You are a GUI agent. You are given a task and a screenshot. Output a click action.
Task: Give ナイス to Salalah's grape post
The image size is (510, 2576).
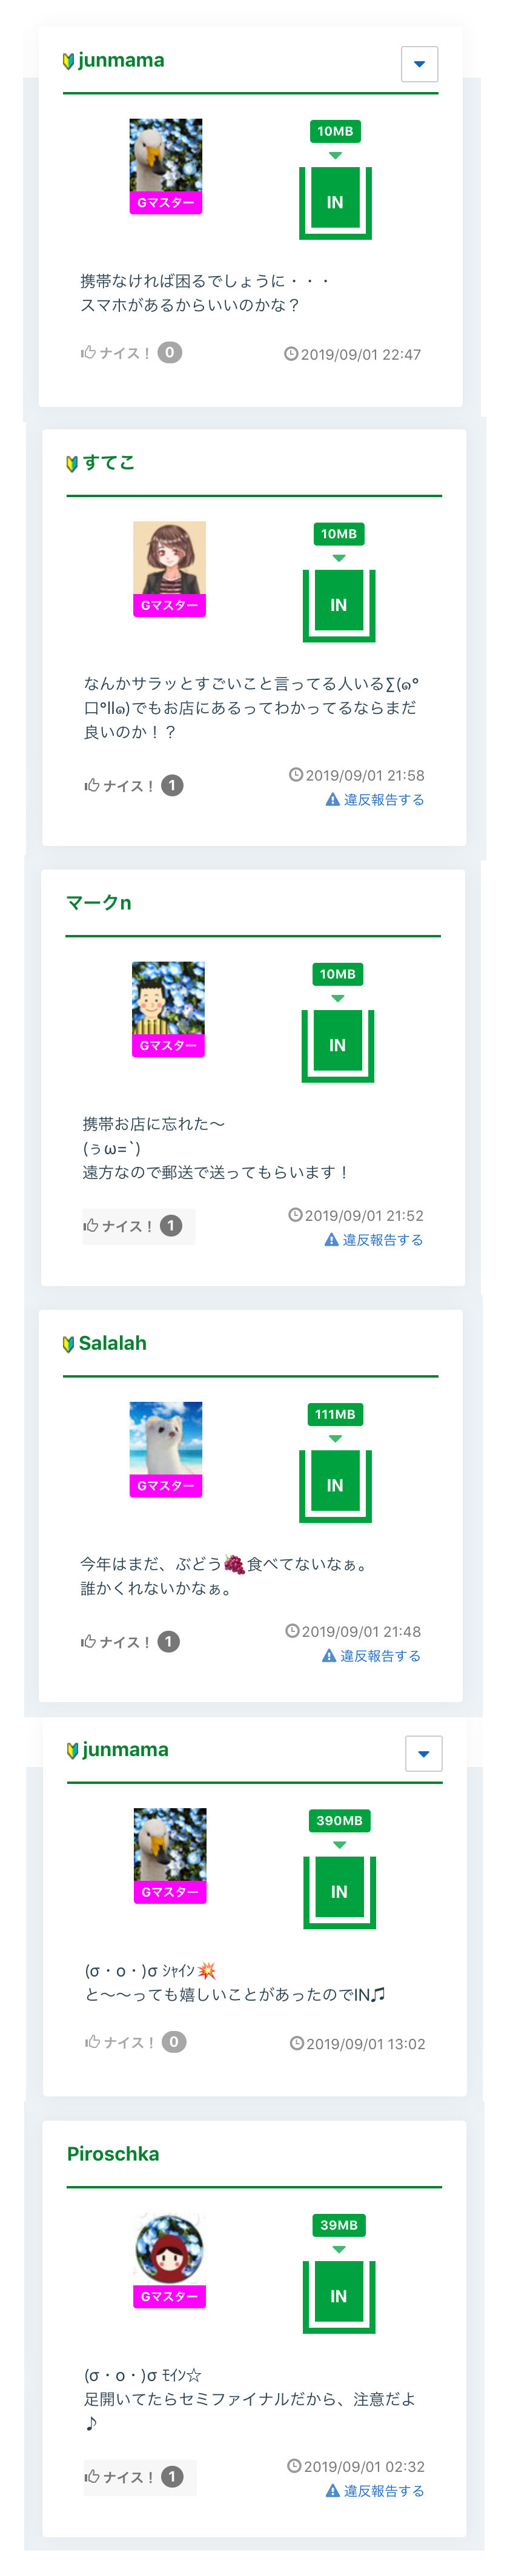click(116, 1642)
